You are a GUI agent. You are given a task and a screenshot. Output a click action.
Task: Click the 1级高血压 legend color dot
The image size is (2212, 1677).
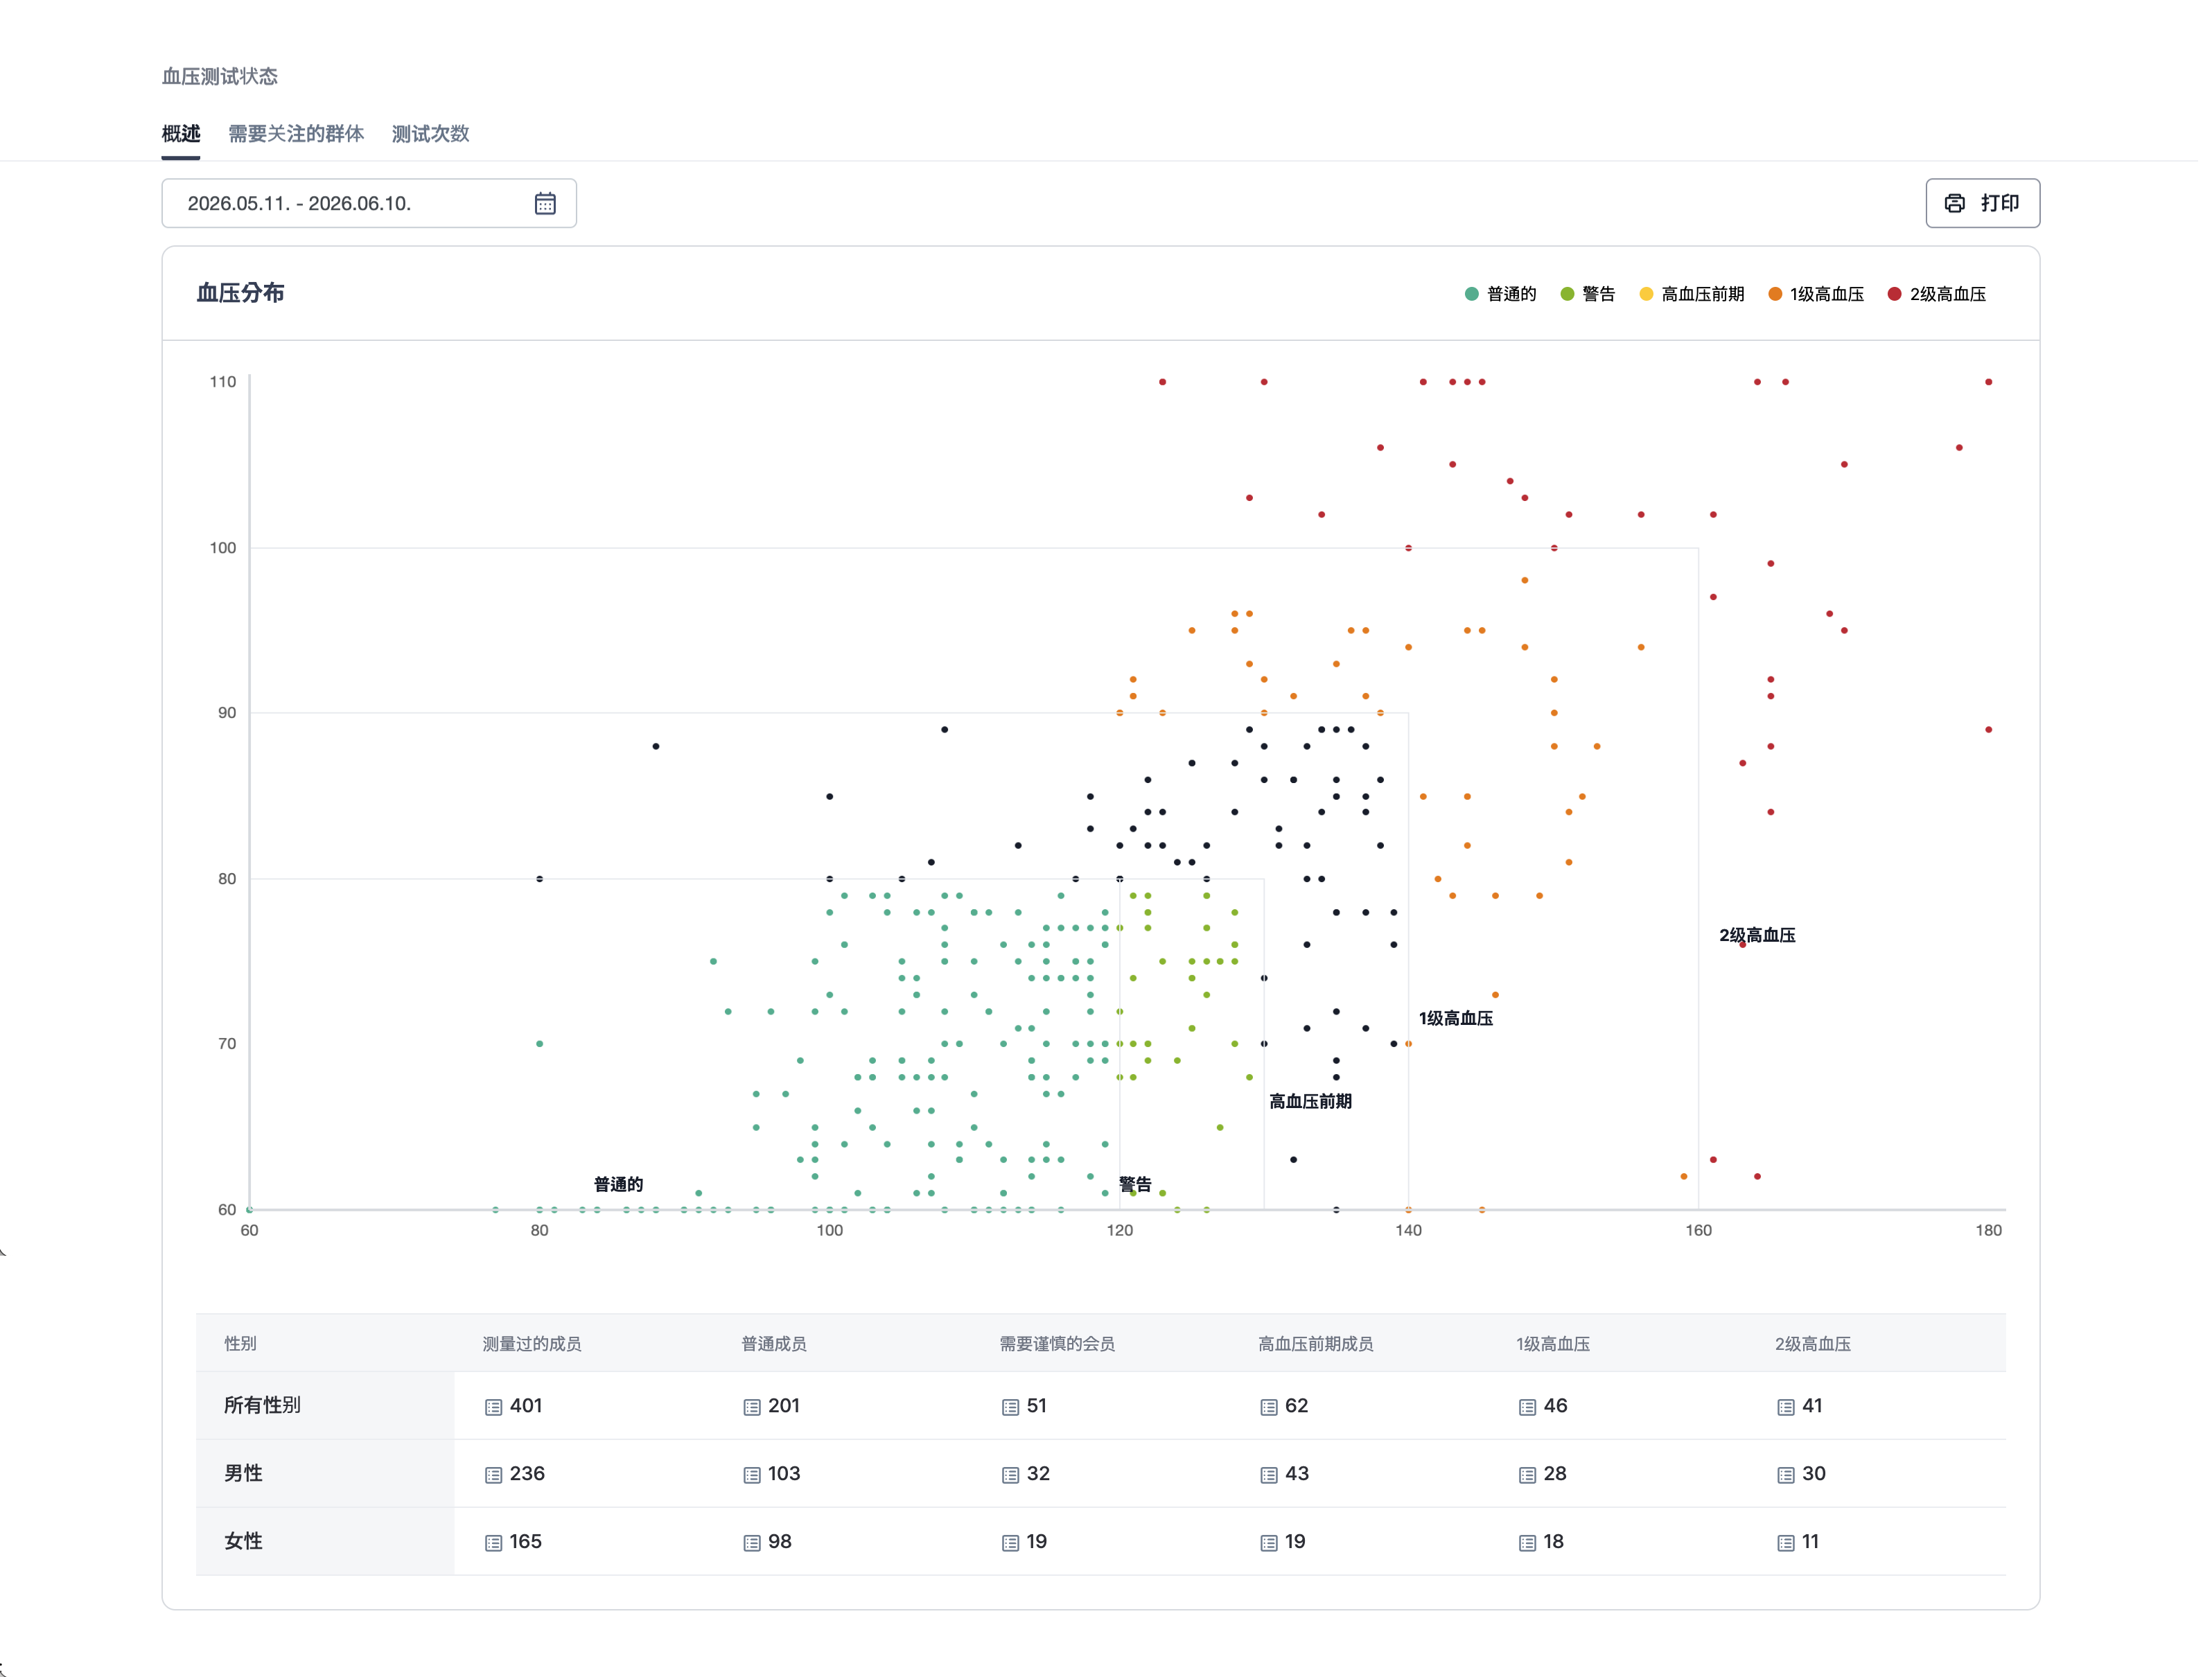click(x=1775, y=294)
